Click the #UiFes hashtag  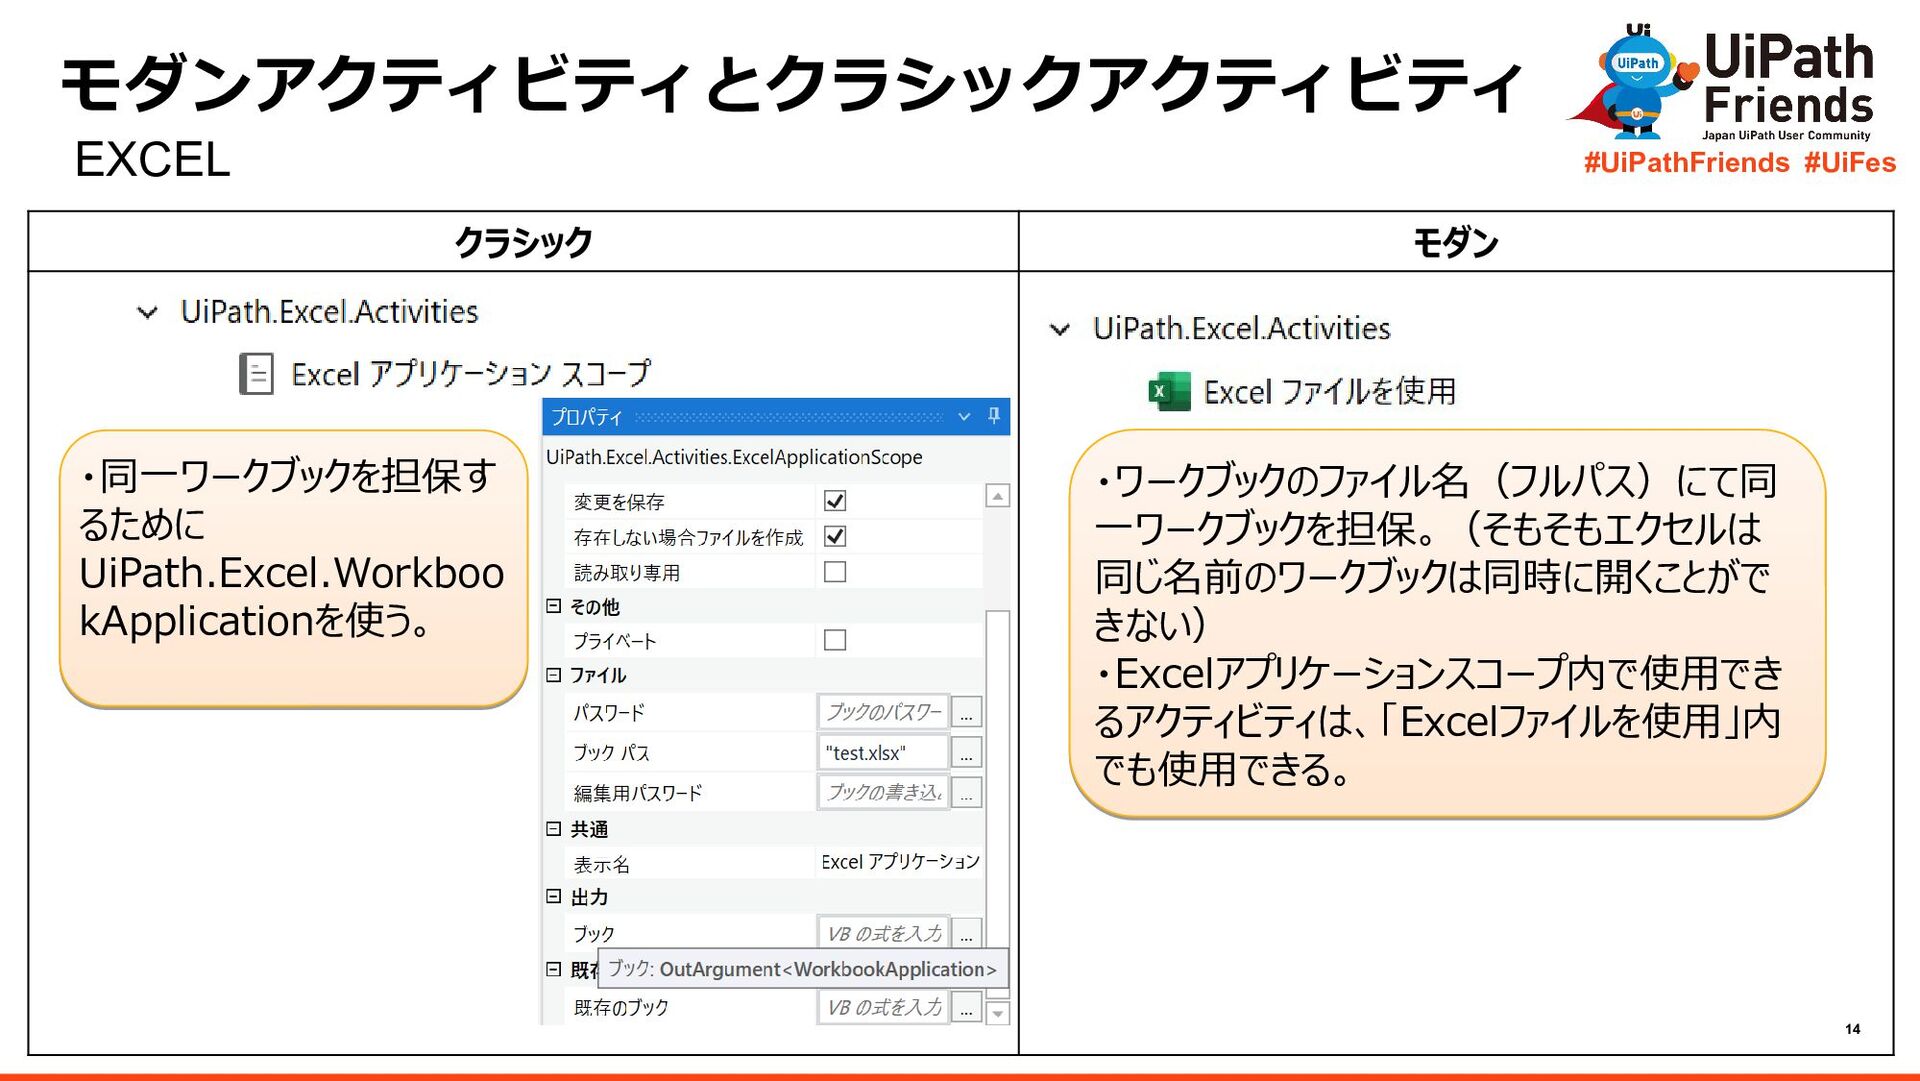[1850, 162]
